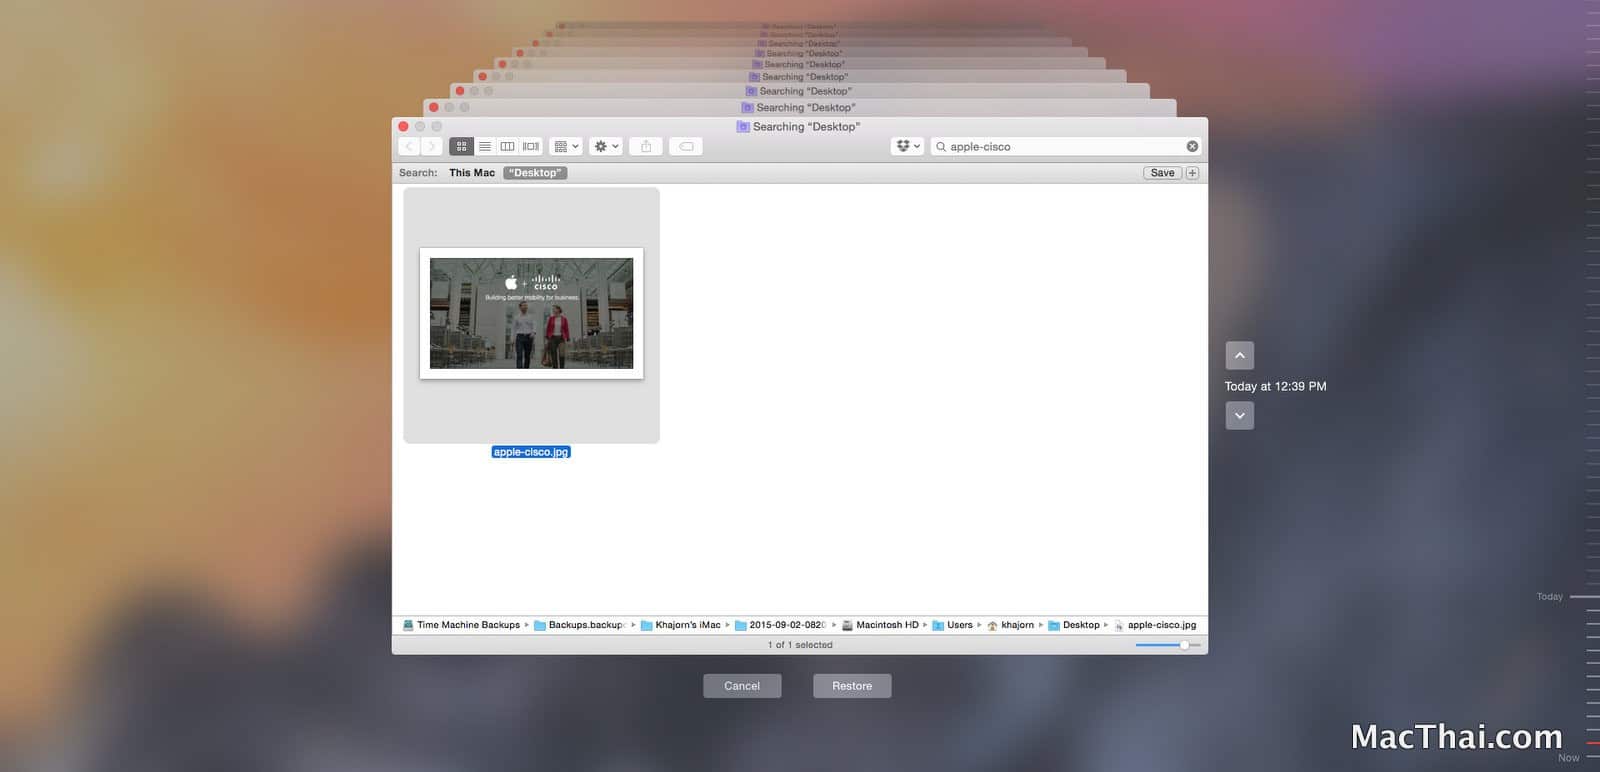The width and height of the screenshot is (1600, 772).
Task: Go to newer backup with down arrow
Action: 1239,416
